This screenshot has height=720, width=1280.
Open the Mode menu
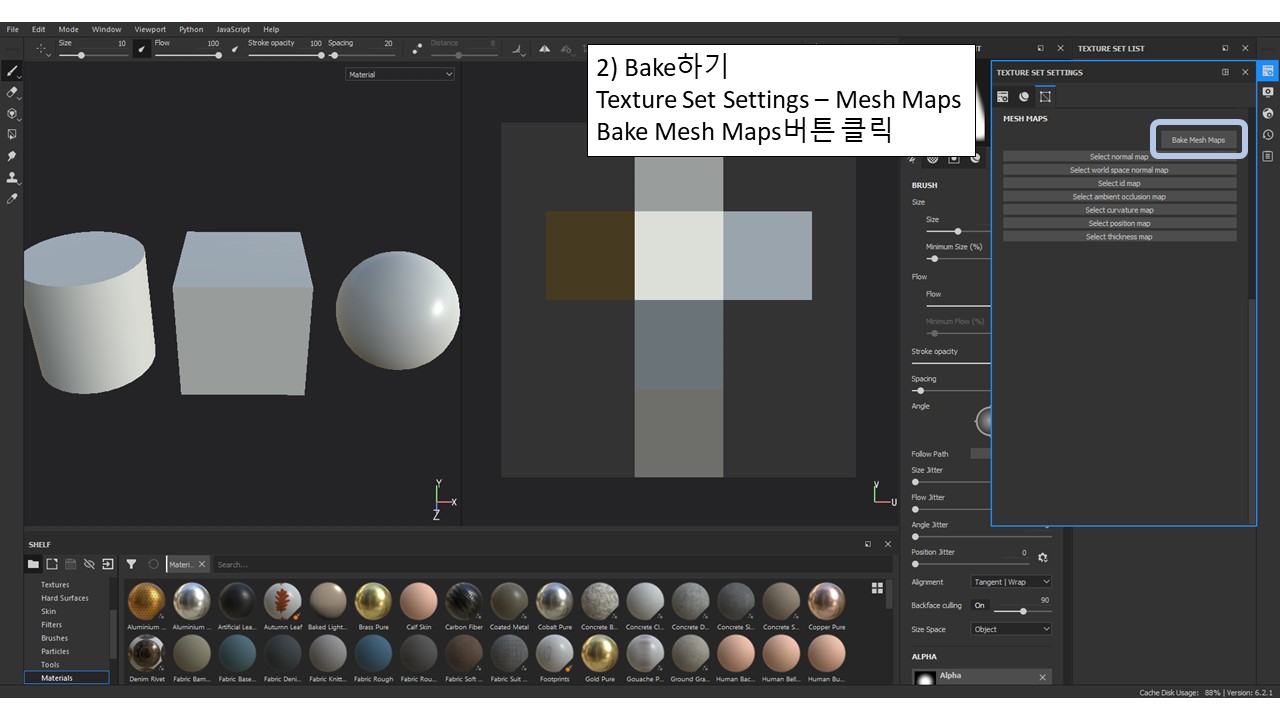pyautogui.click(x=68, y=29)
